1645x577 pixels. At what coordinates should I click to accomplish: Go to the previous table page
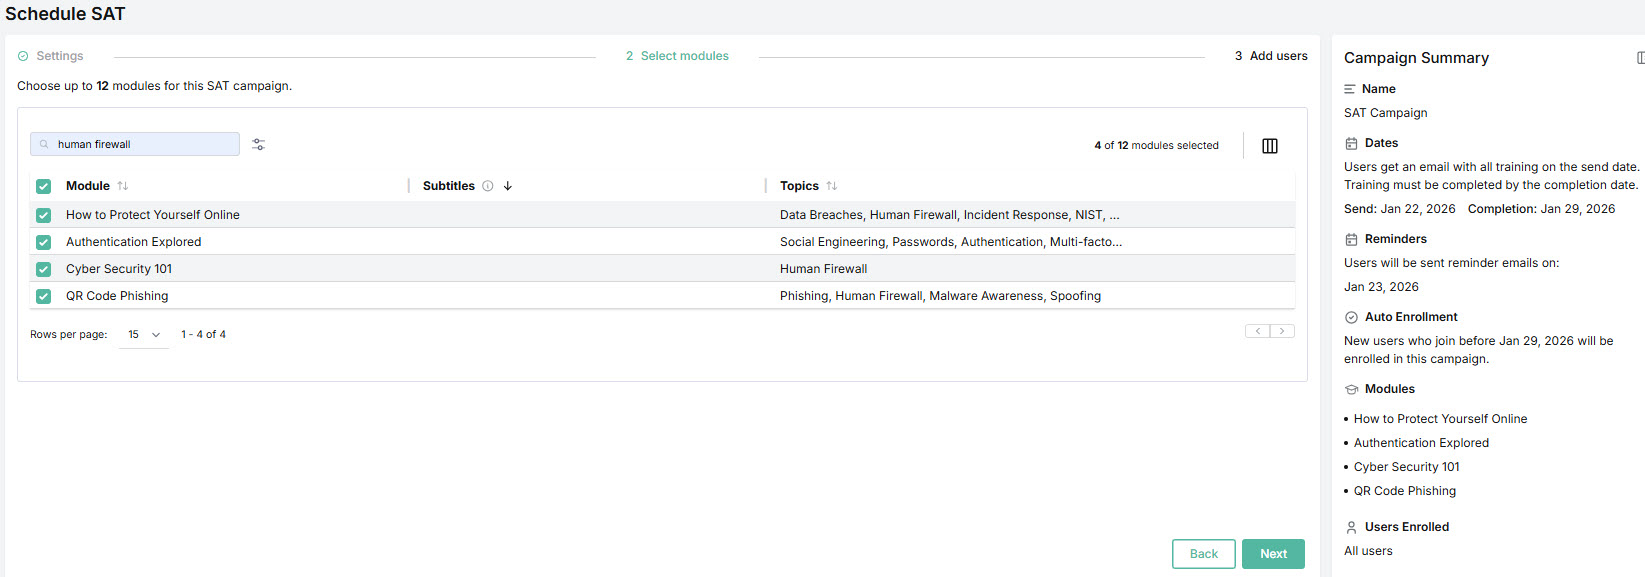click(x=1258, y=331)
